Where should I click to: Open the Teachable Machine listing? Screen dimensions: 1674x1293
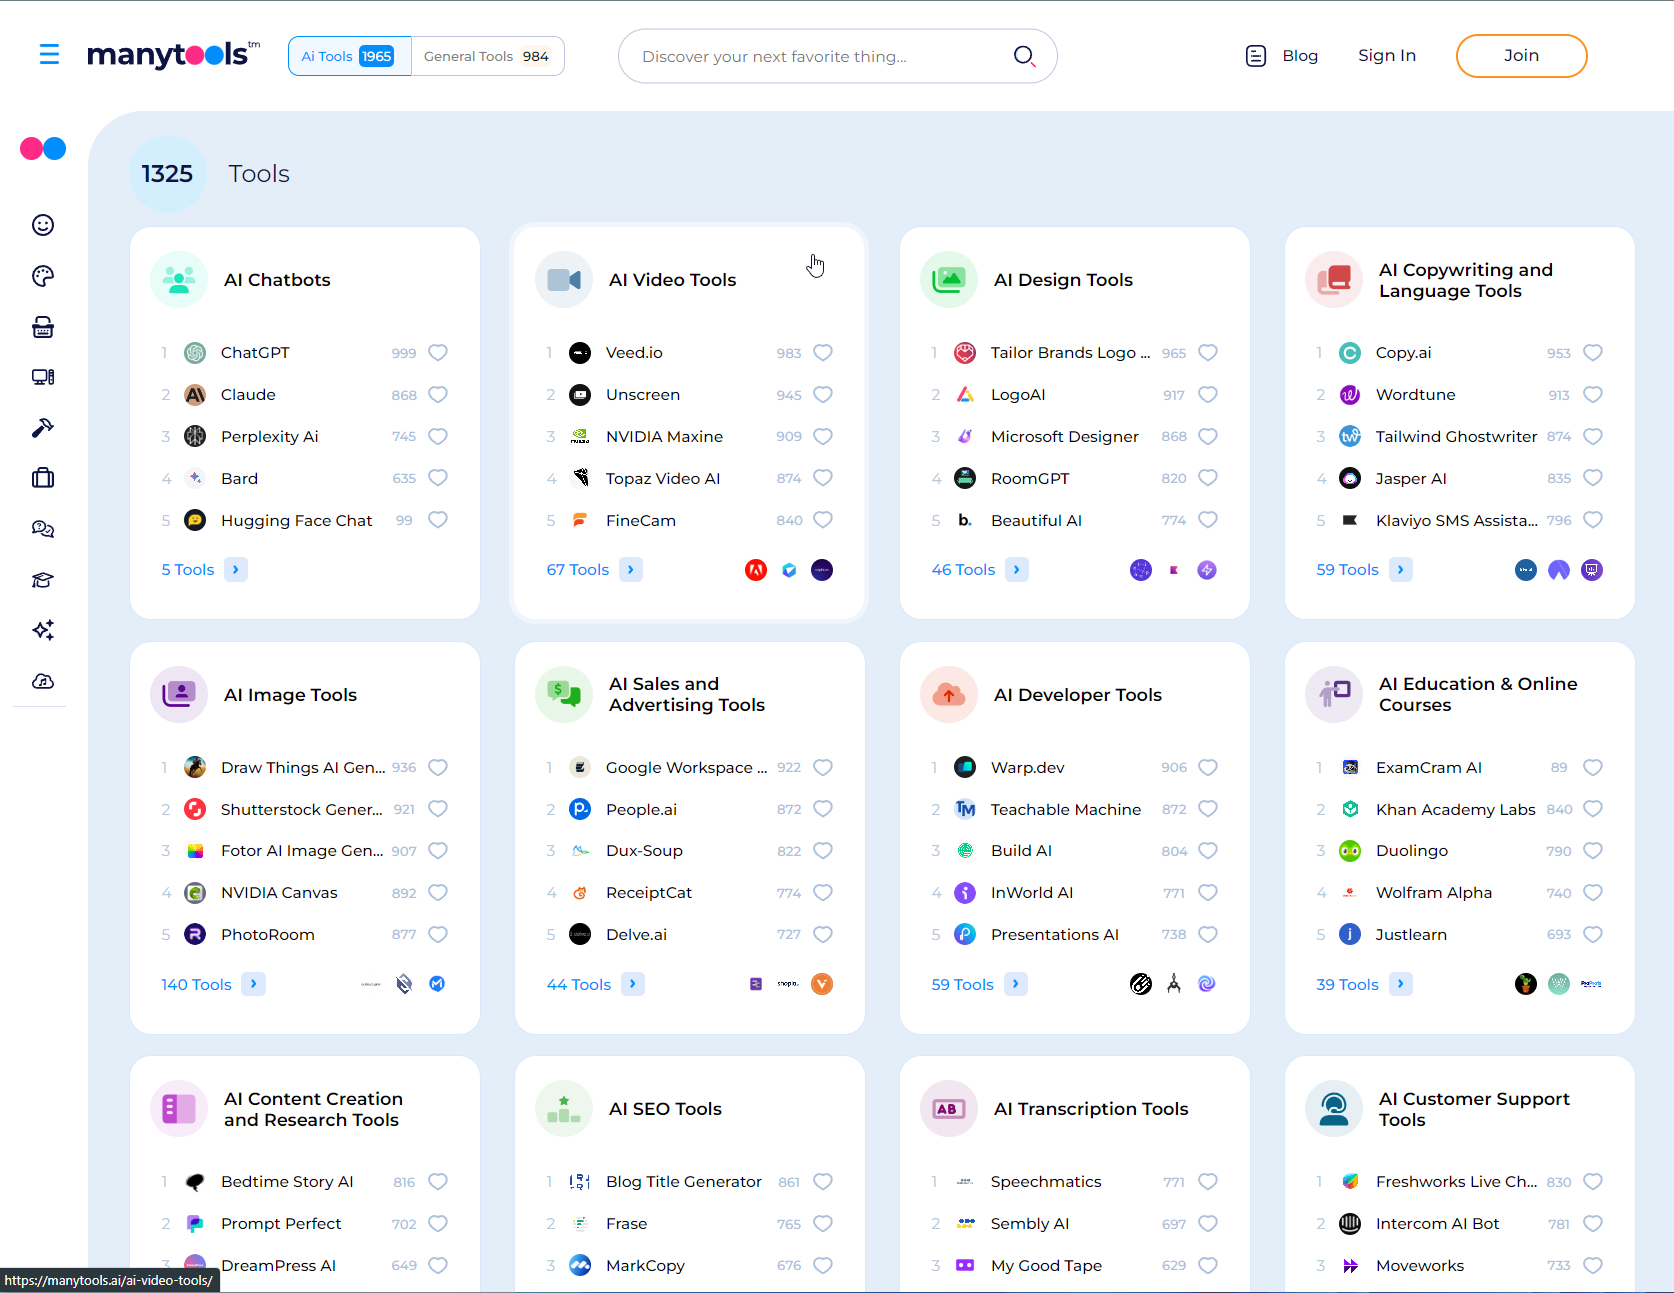click(1066, 810)
